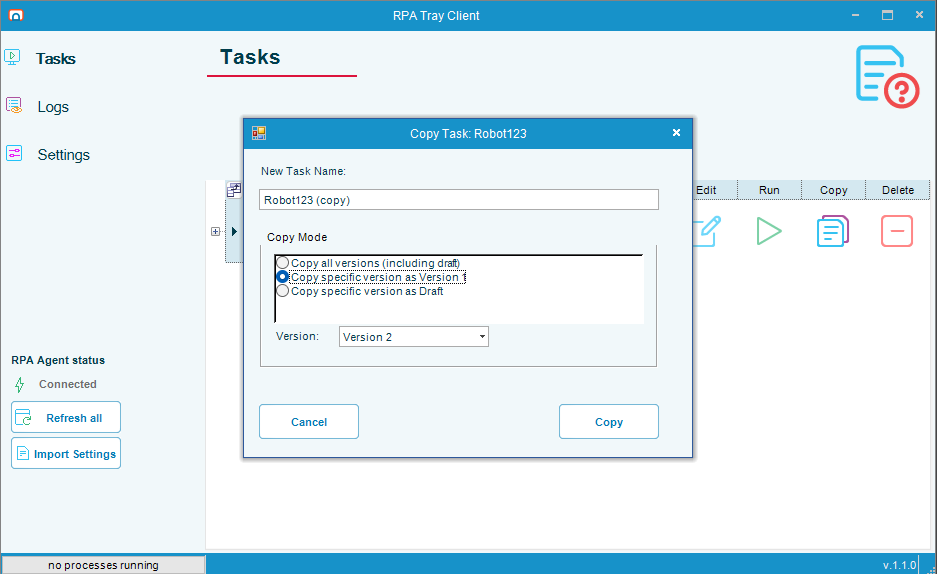937x574 pixels.
Task: Confirm with the Copy button in dialog
Action: tap(609, 422)
